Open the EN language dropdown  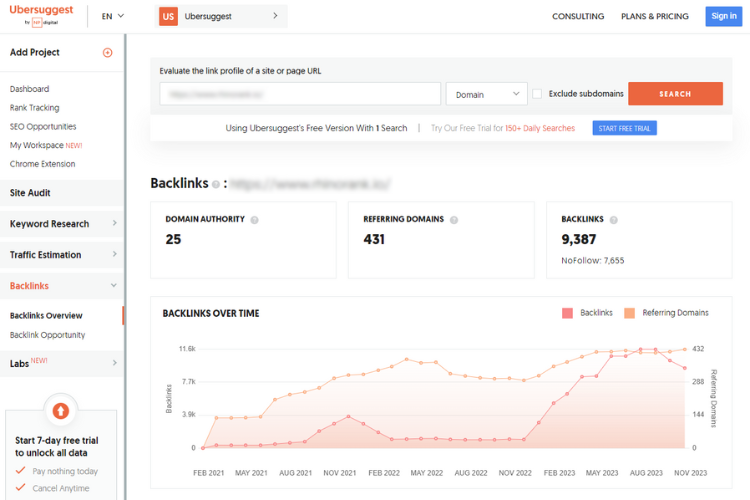click(x=113, y=16)
